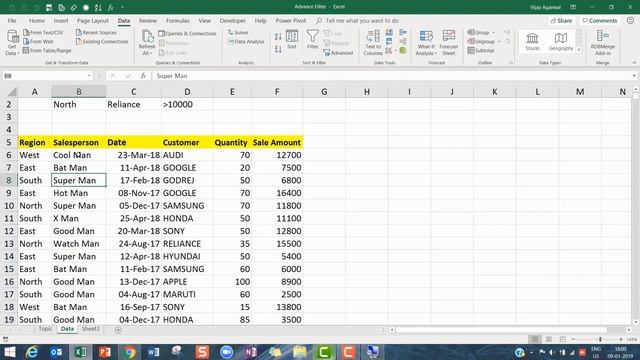Select cell with criteria >10000
The width and height of the screenshot is (640, 360).
(x=187, y=104)
